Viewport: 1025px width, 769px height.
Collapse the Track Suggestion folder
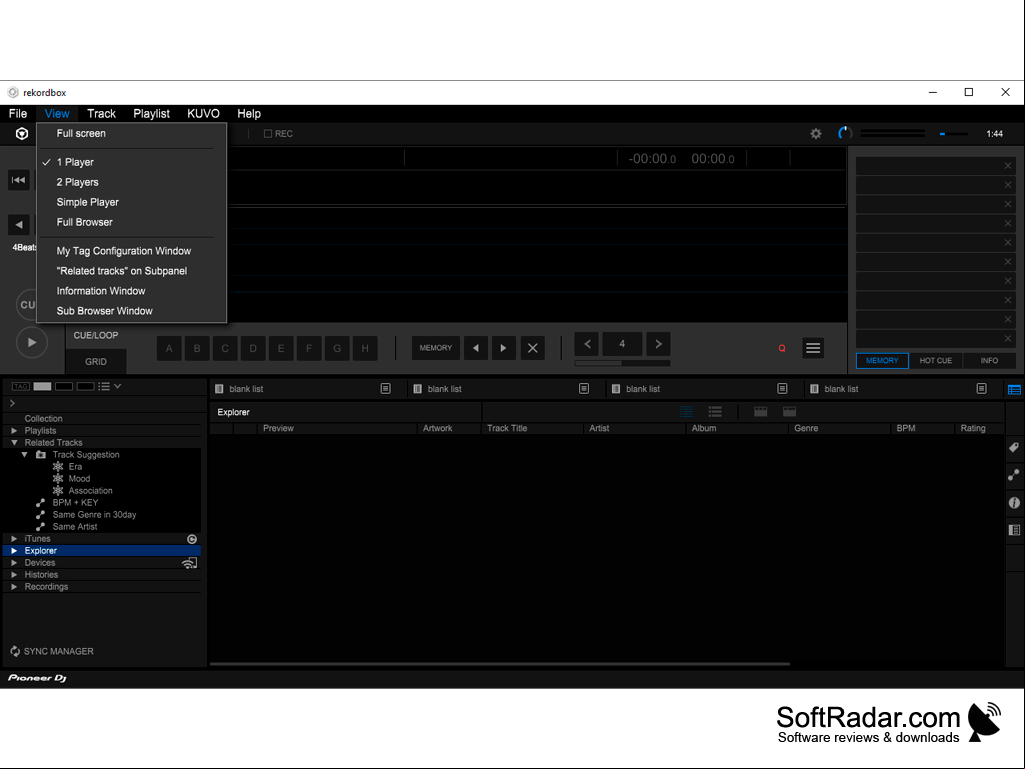click(25, 454)
